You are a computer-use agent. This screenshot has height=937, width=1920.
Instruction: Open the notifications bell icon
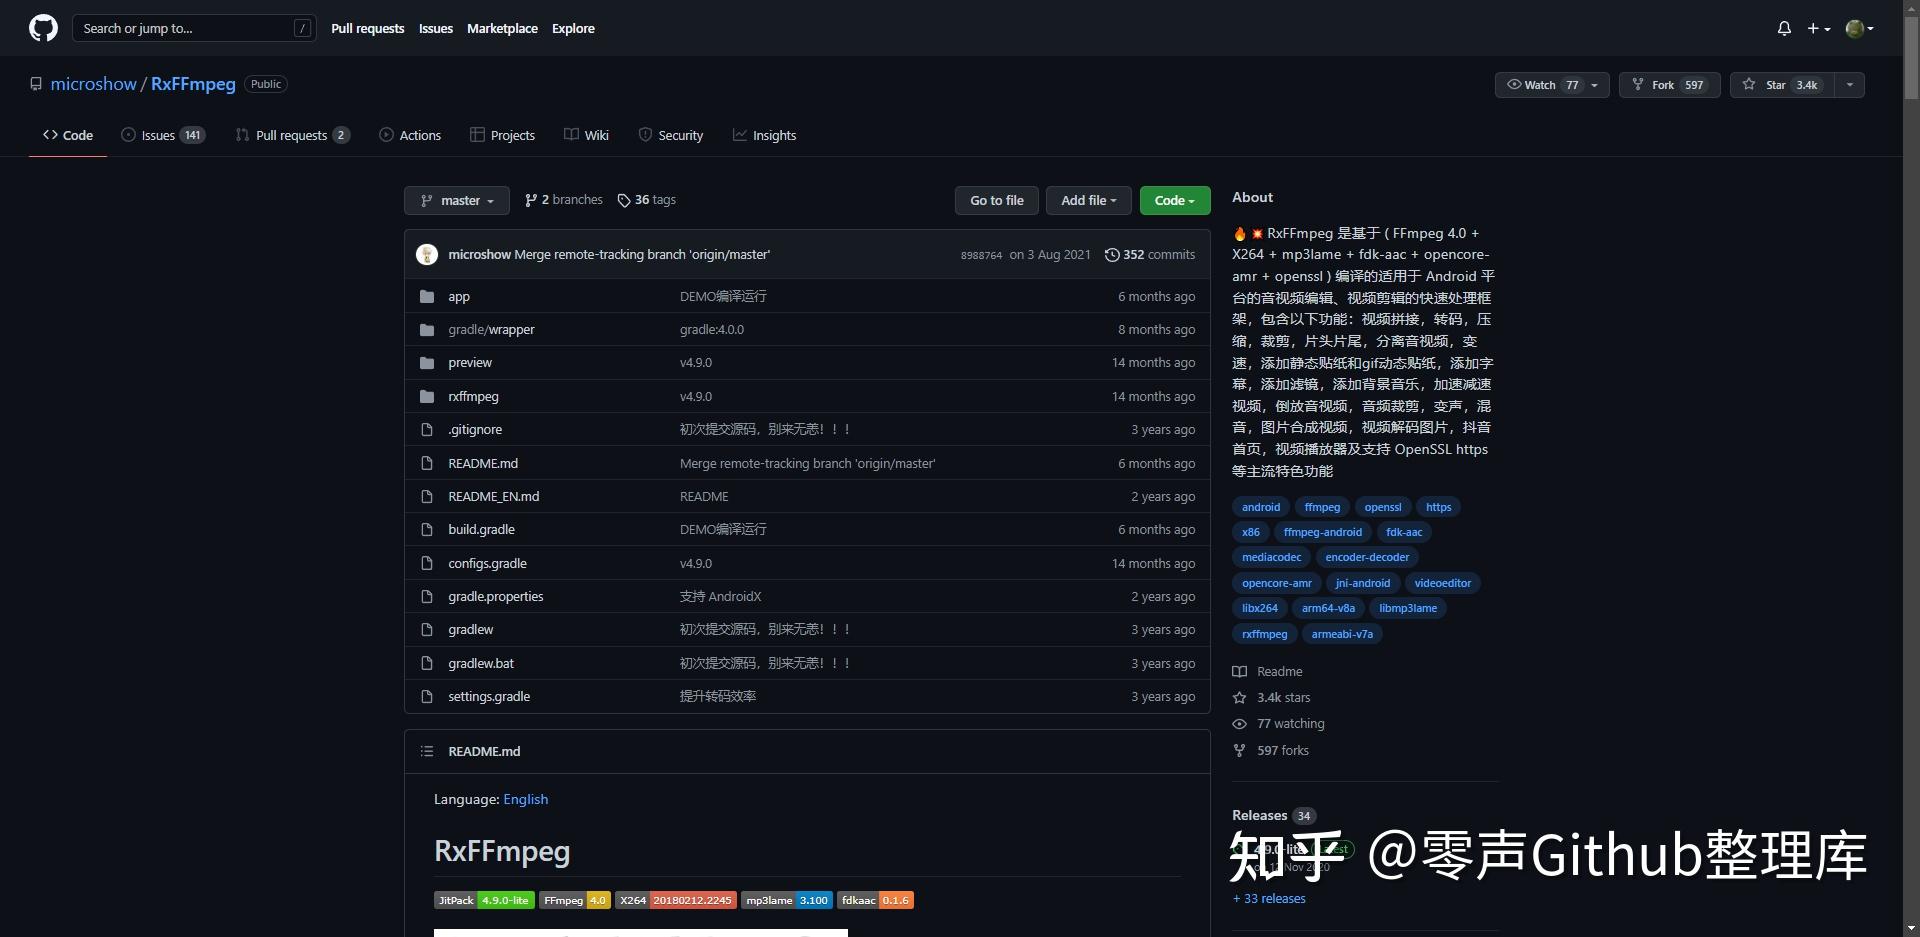[x=1784, y=28]
